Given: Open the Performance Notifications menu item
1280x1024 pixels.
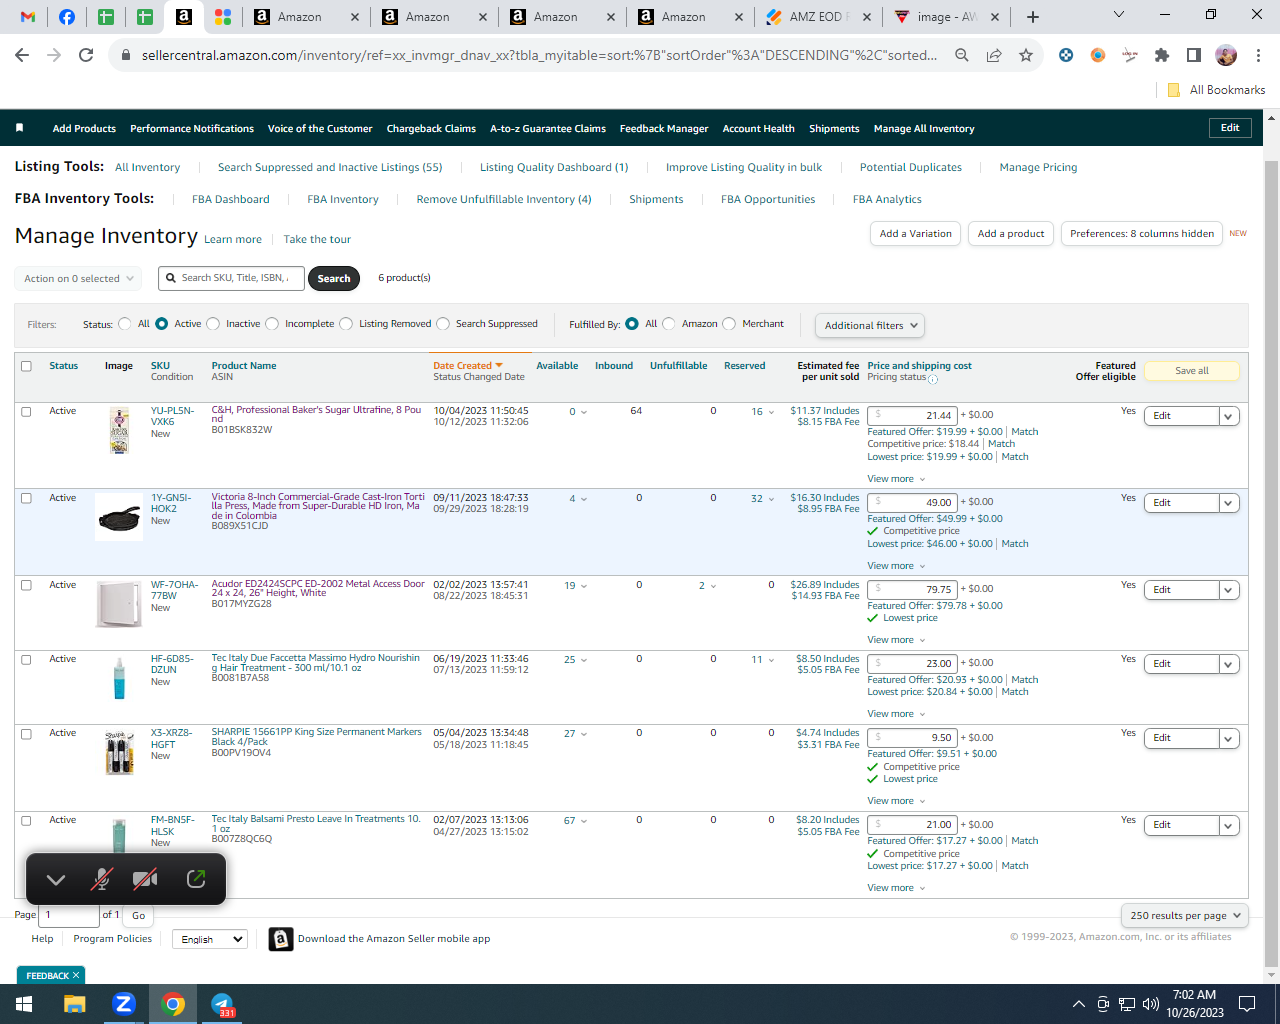Looking at the screenshot, I should tap(192, 129).
